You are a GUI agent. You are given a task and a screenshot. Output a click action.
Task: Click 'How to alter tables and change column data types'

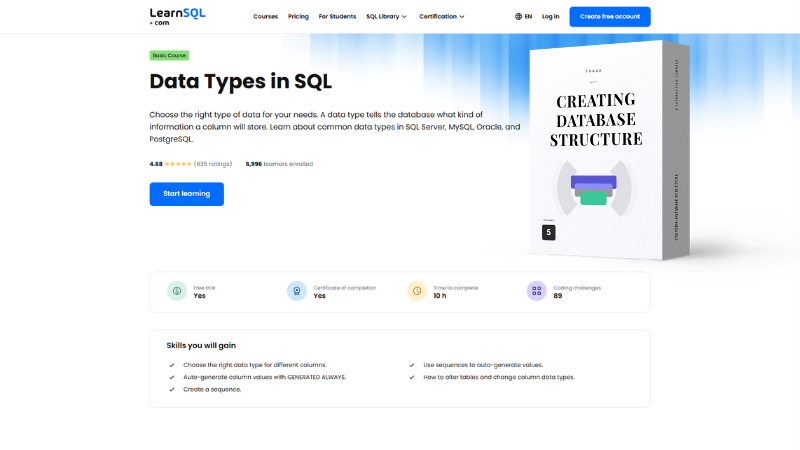pyautogui.click(x=498, y=377)
